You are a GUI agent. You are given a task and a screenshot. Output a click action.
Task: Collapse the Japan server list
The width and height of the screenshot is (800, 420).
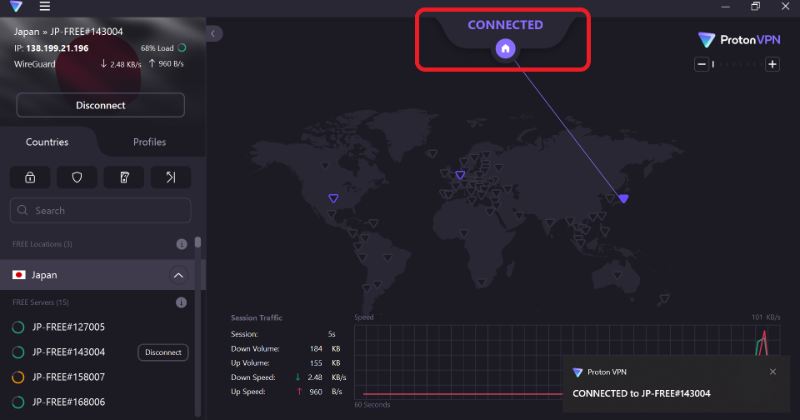point(178,275)
